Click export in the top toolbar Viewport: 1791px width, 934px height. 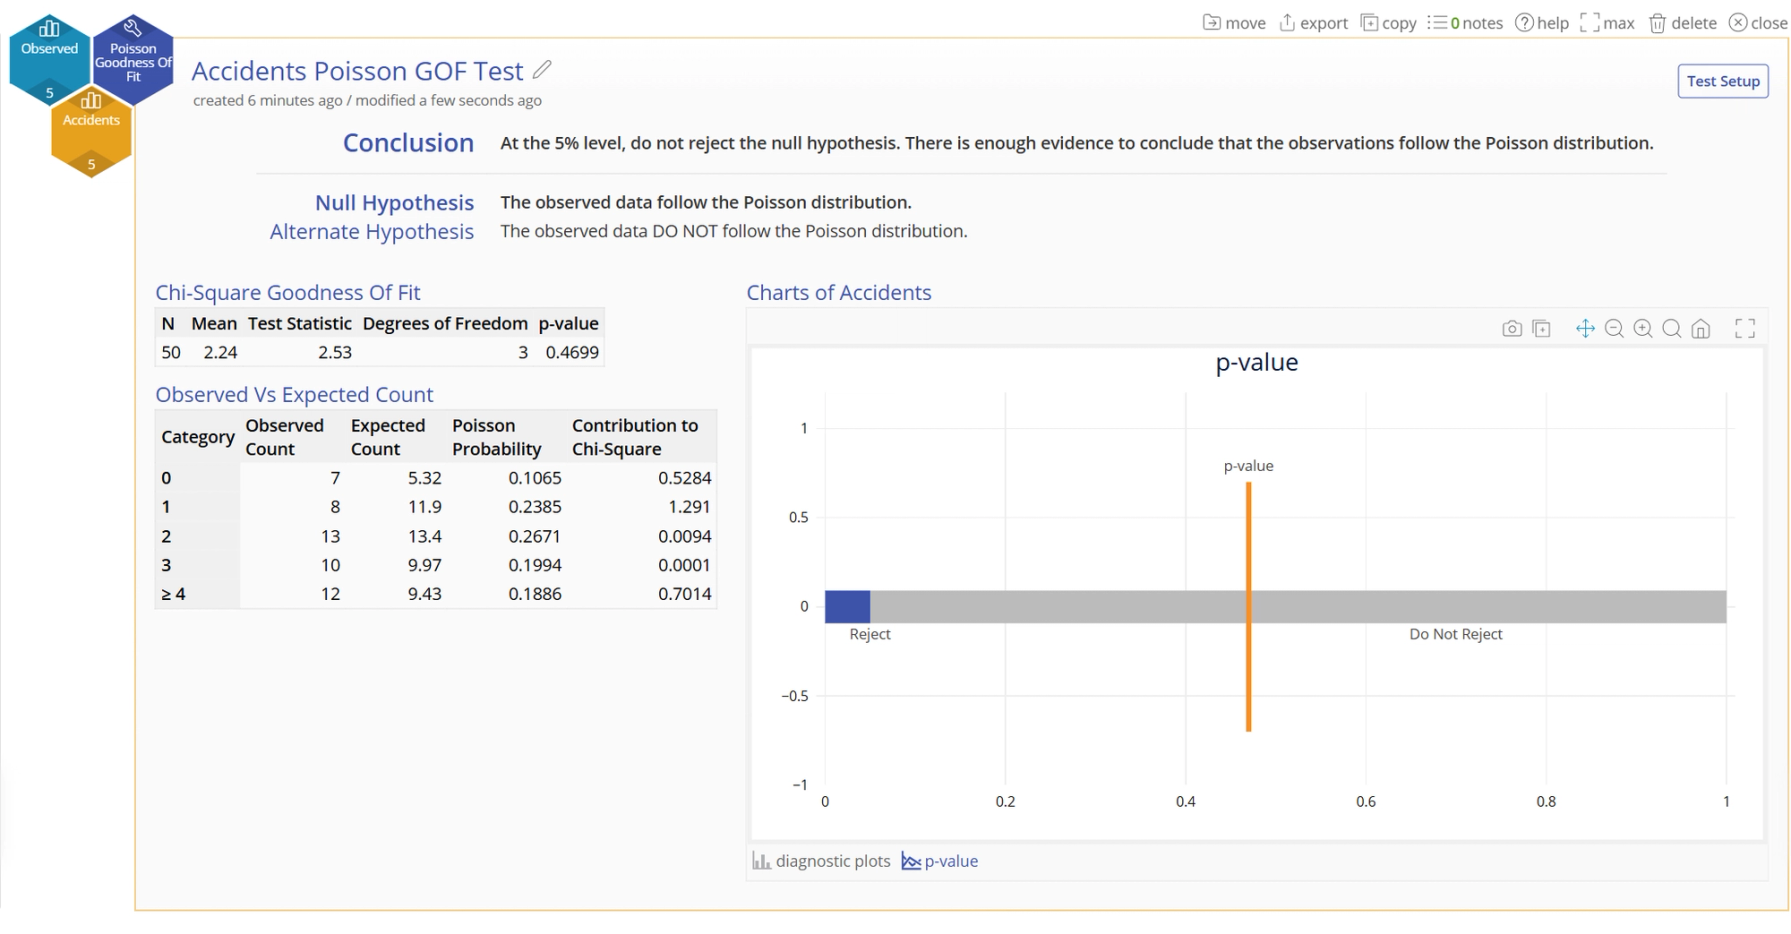(1314, 23)
